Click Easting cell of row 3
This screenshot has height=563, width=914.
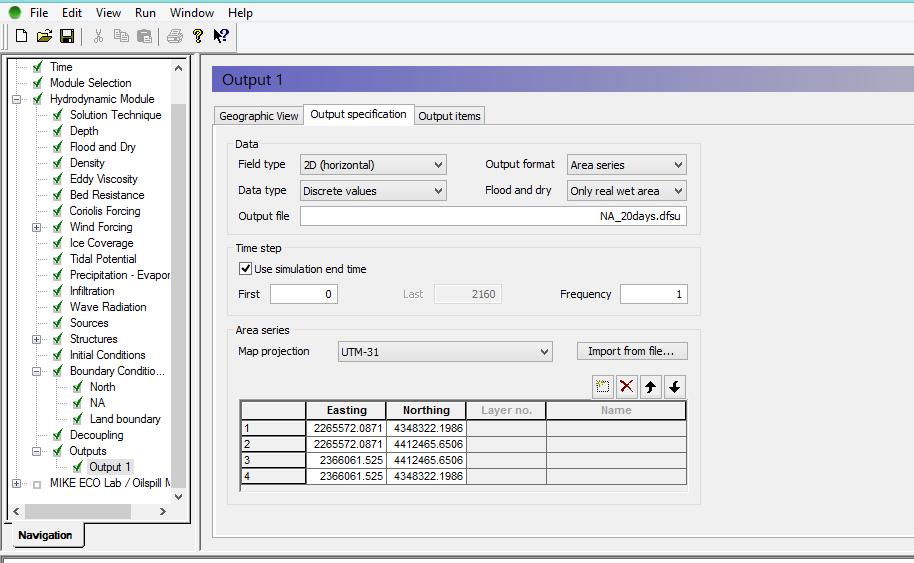(346, 460)
